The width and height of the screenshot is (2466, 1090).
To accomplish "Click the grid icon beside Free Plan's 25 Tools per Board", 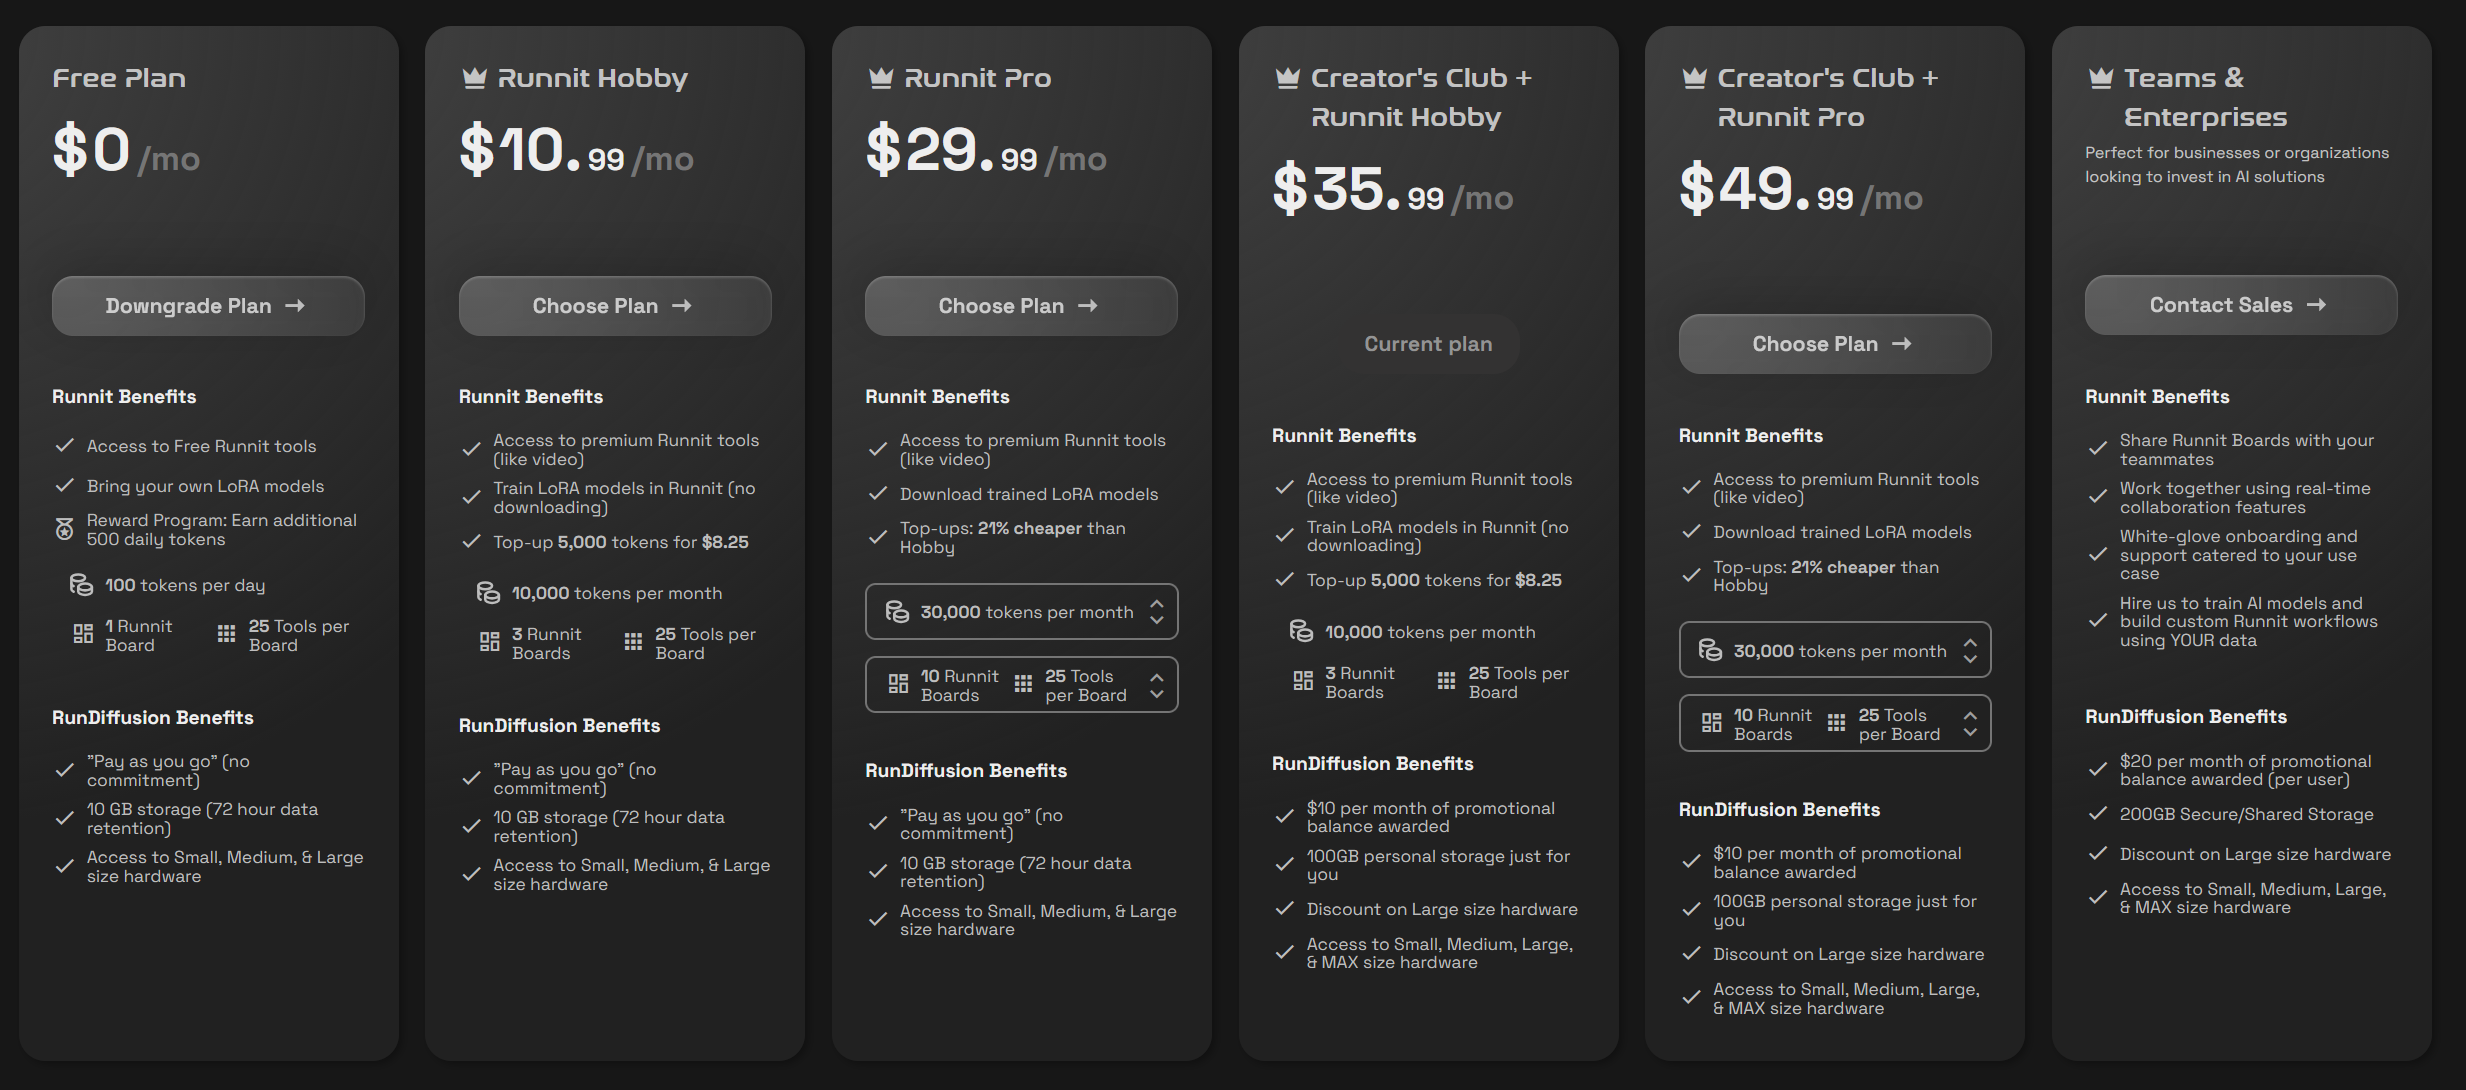I will coord(227,634).
